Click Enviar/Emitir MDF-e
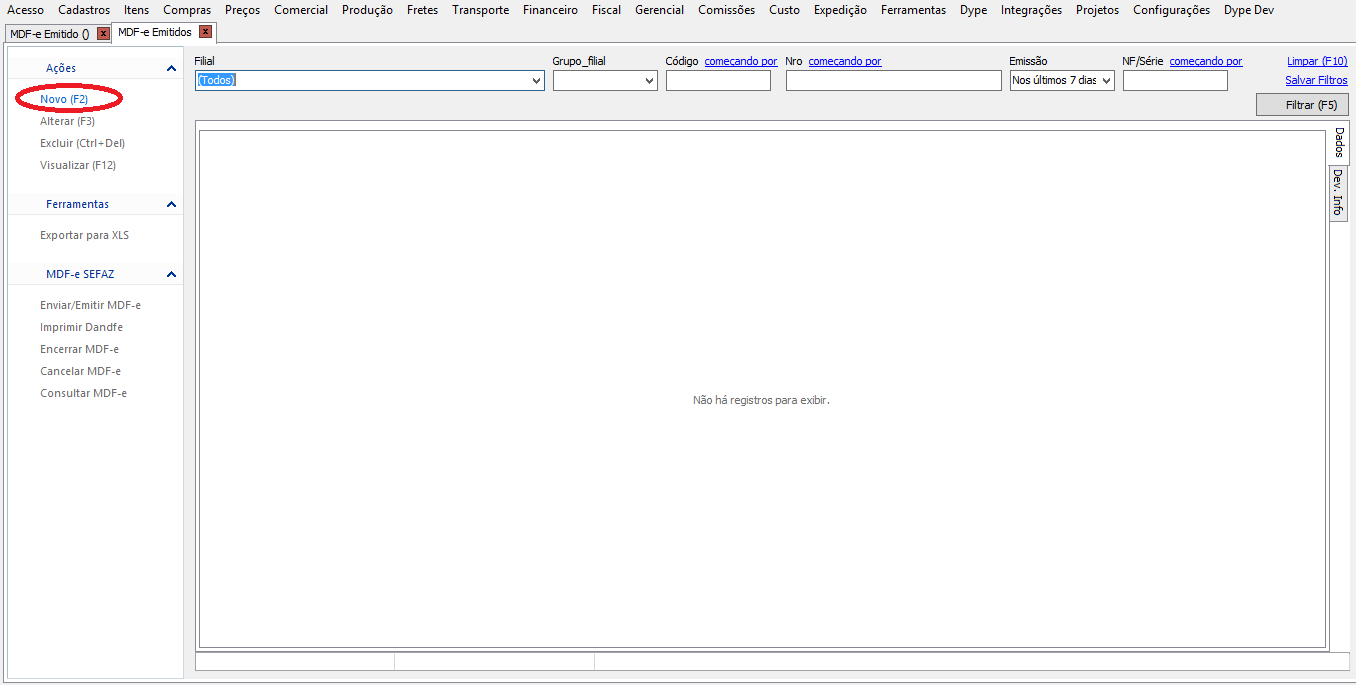Viewport: 1356px width, 685px height. [x=90, y=305]
